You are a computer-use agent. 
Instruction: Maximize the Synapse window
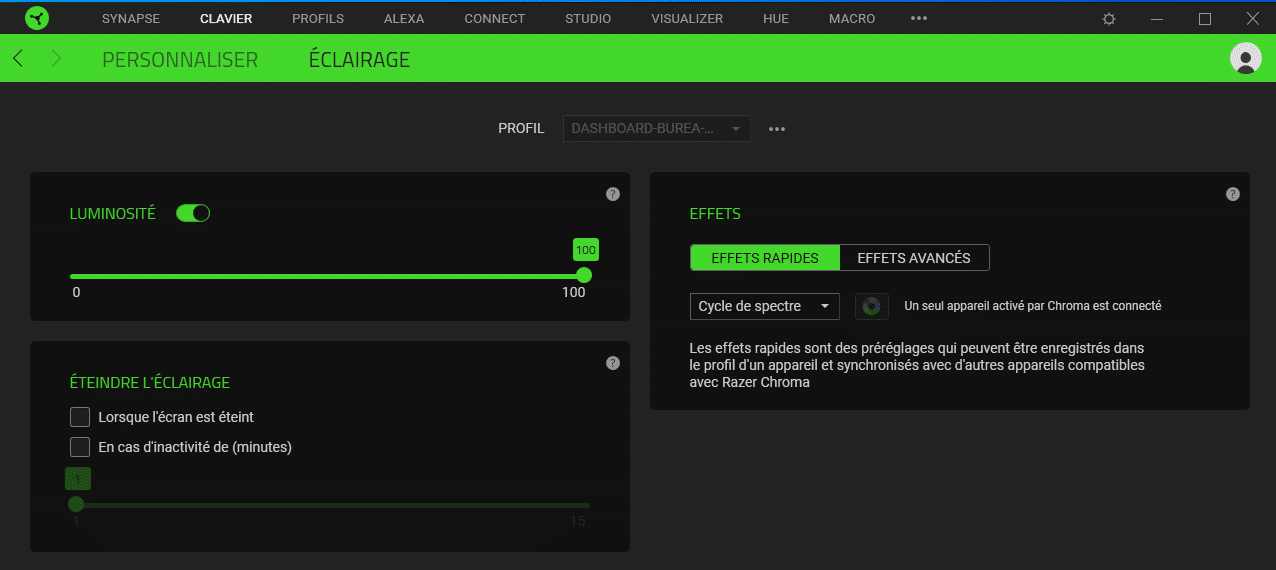tap(1205, 19)
